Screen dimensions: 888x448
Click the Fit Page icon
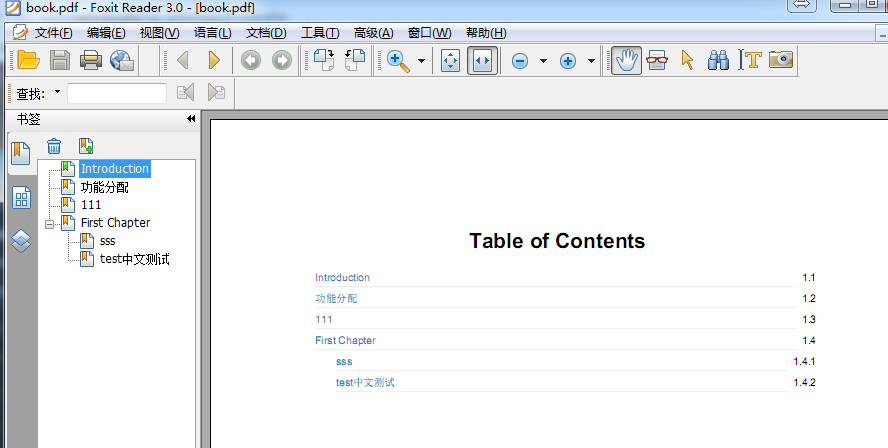tap(450, 61)
